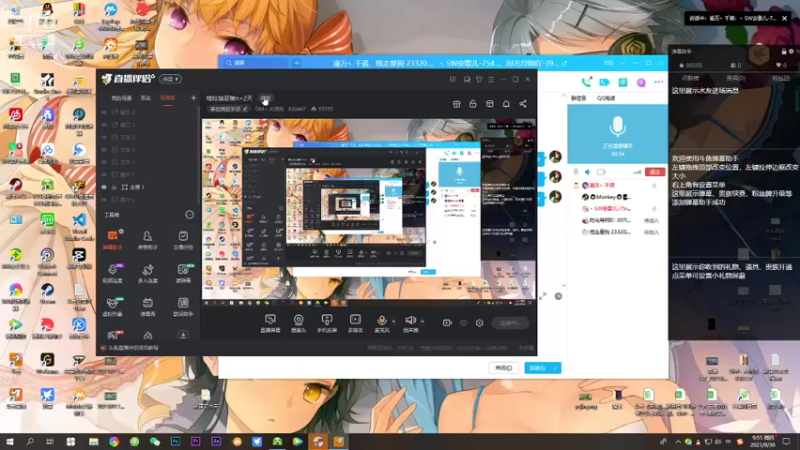Image resolution: width=800 pixels, height=450 pixels.
Task: Open the gift box icon above preview
Action: pos(457,104)
